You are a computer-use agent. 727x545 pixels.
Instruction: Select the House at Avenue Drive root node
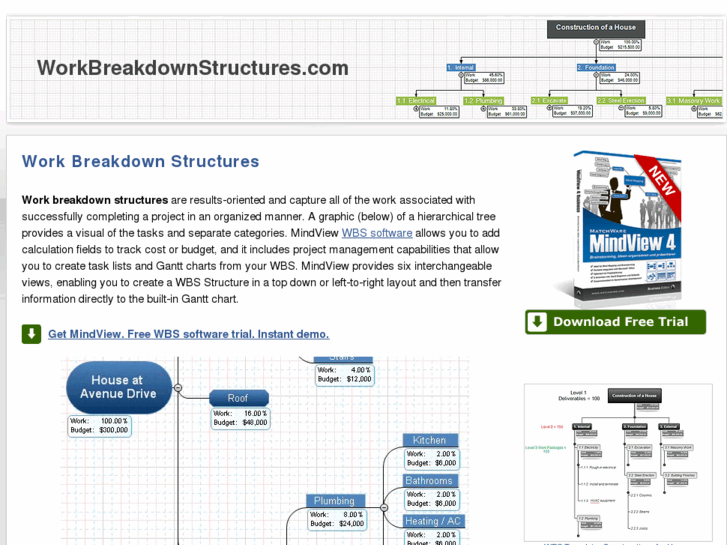(x=118, y=387)
